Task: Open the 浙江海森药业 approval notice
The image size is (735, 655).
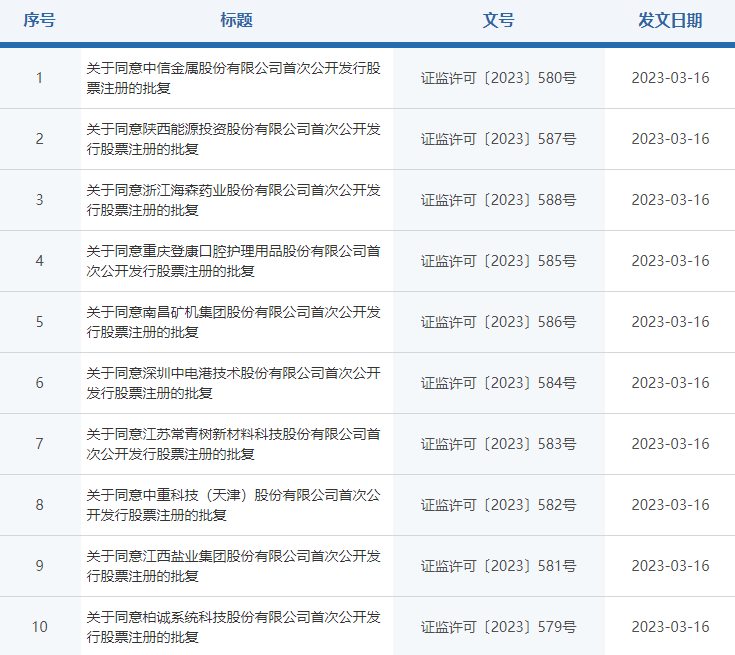Action: point(233,200)
